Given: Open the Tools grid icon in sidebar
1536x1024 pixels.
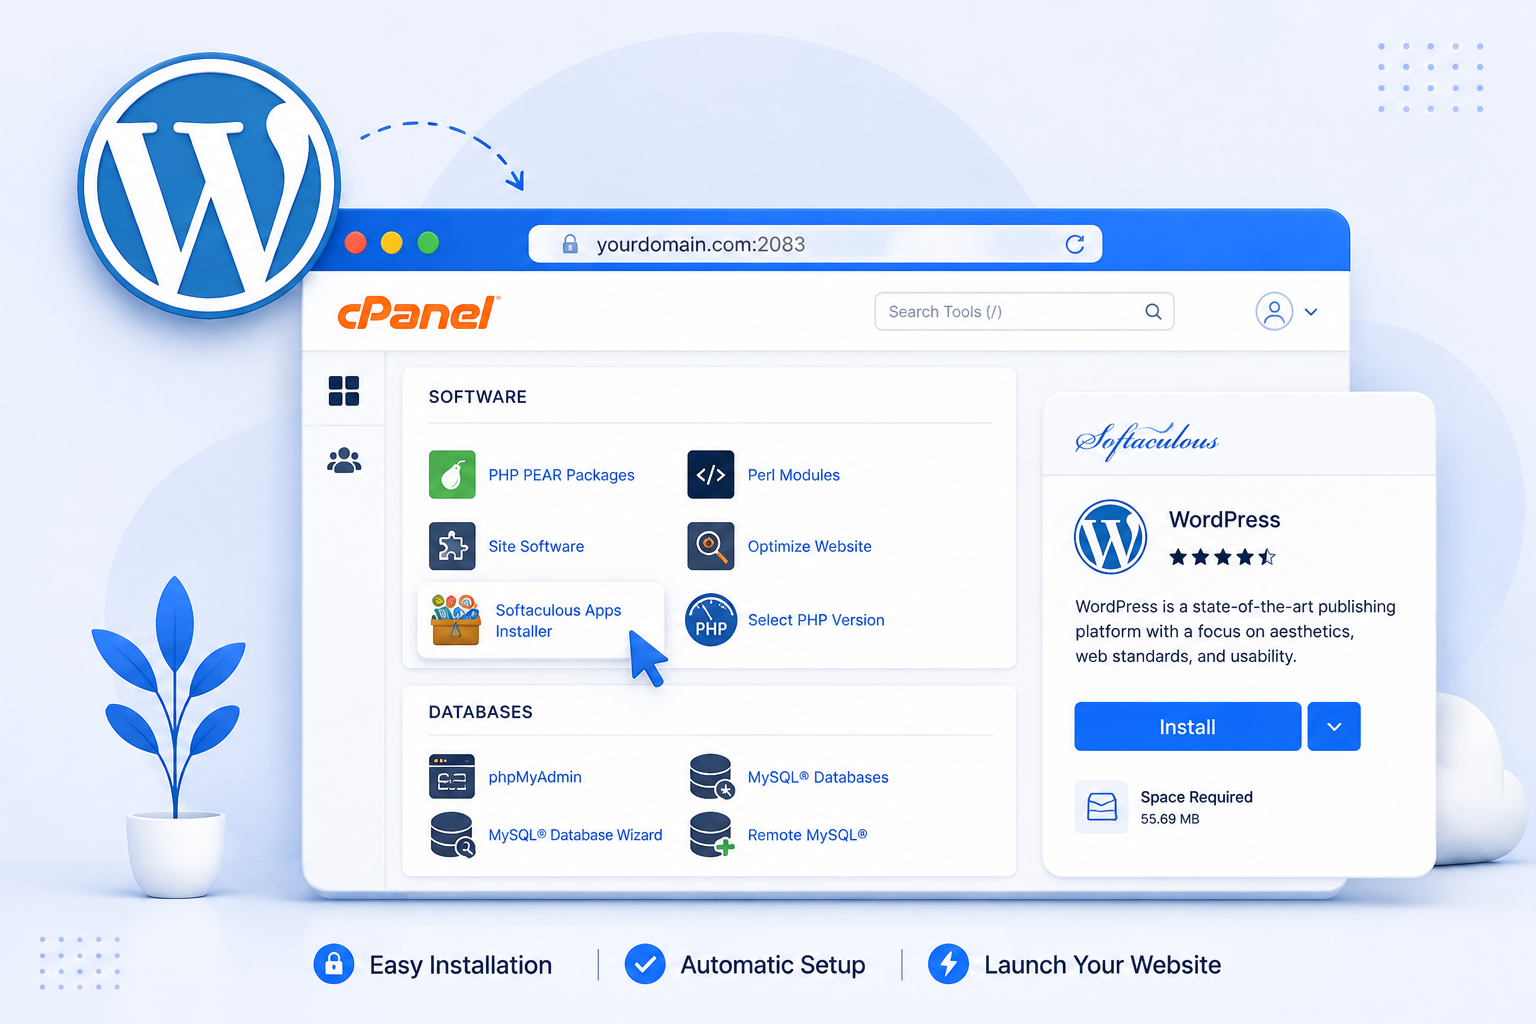Looking at the screenshot, I should pos(344,391).
